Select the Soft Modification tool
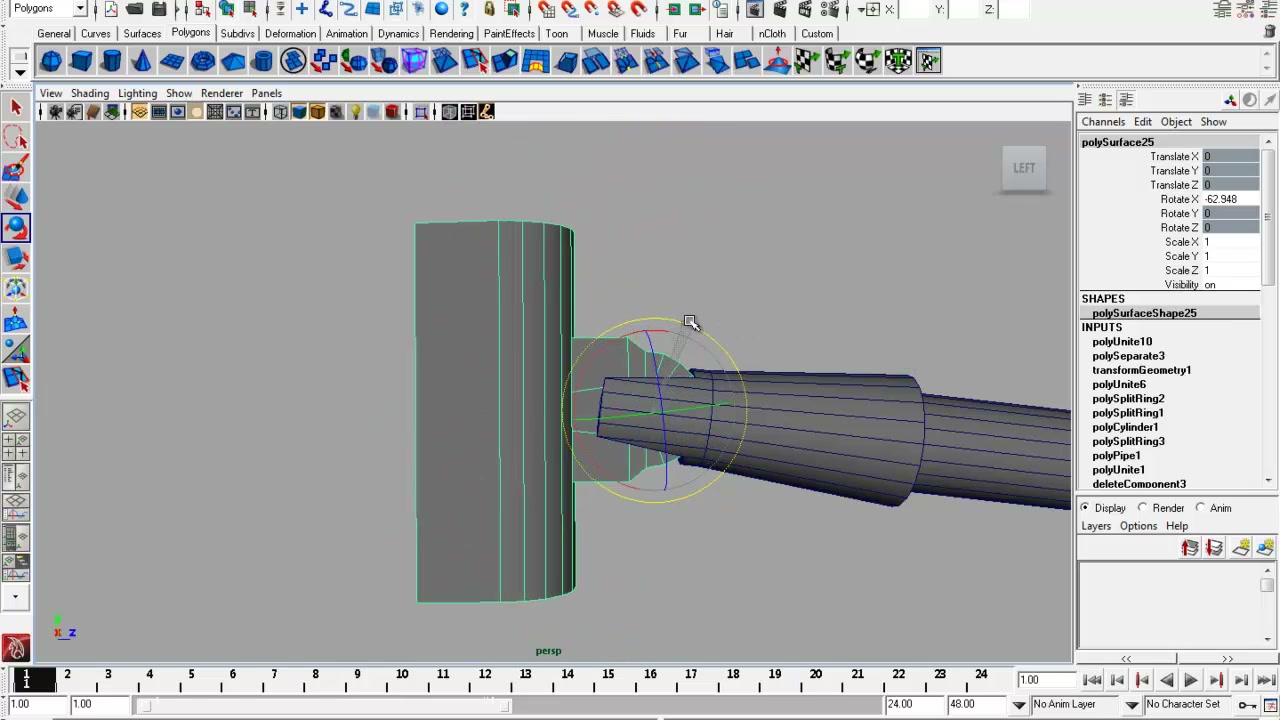 [x=15, y=319]
